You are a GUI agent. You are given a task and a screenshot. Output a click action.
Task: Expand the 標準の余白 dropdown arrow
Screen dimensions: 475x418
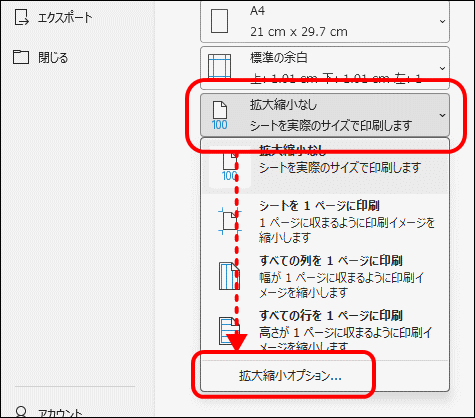click(x=442, y=68)
